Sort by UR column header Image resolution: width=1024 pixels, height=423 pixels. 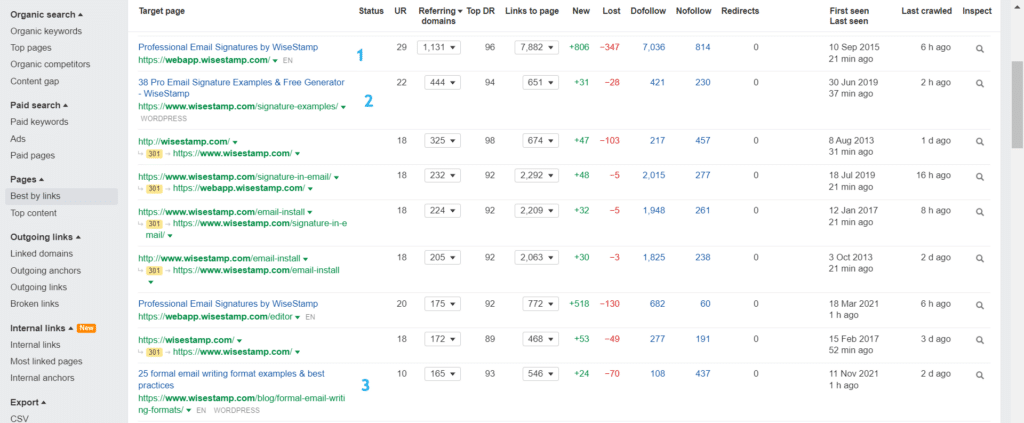(x=400, y=11)
